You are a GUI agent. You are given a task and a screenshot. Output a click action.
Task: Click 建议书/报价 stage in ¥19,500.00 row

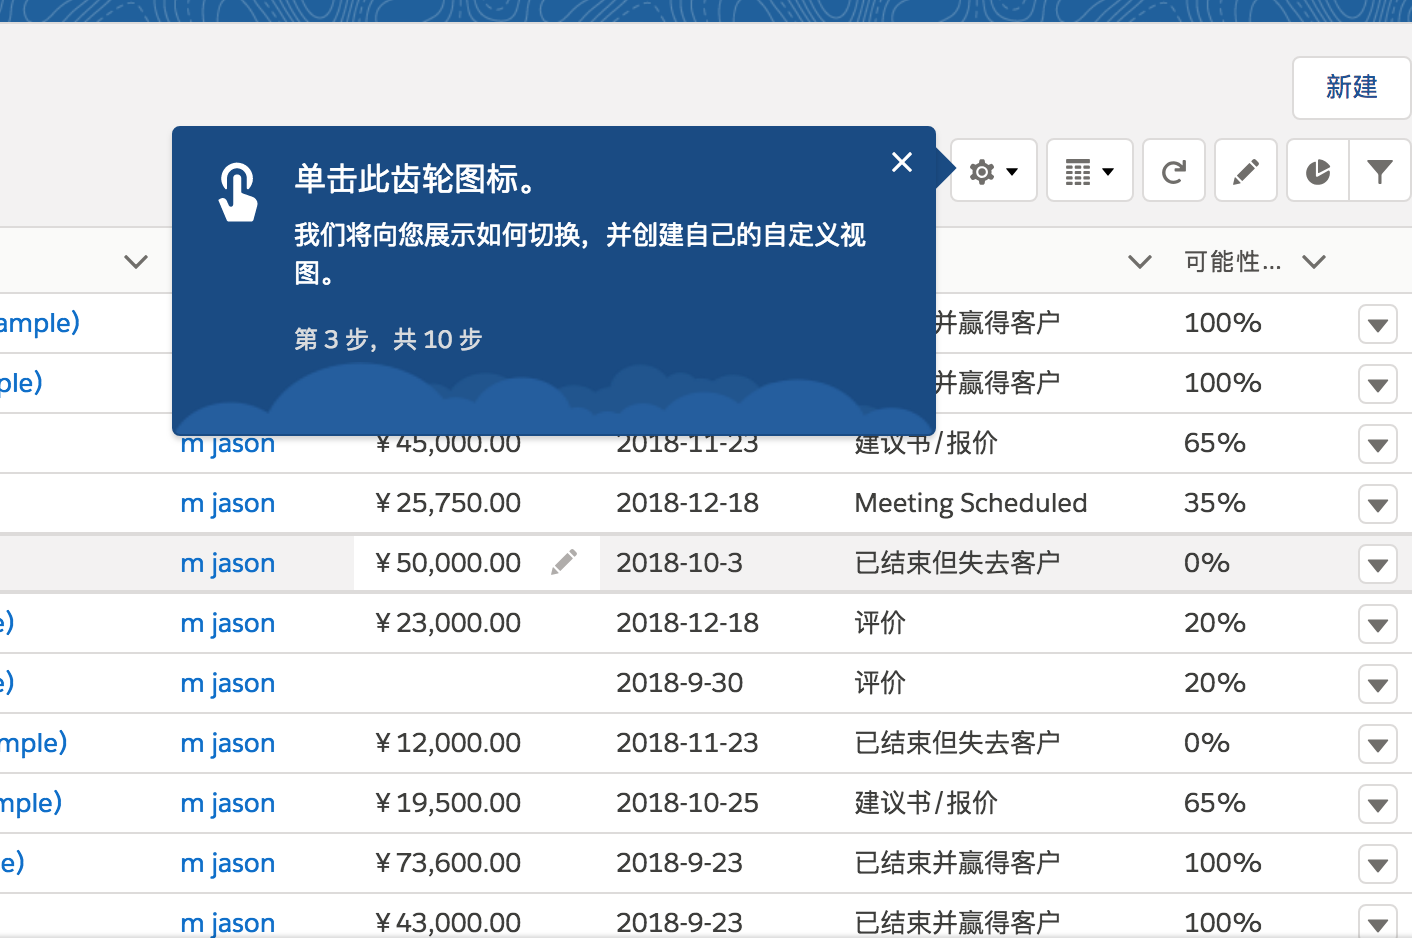926,803
